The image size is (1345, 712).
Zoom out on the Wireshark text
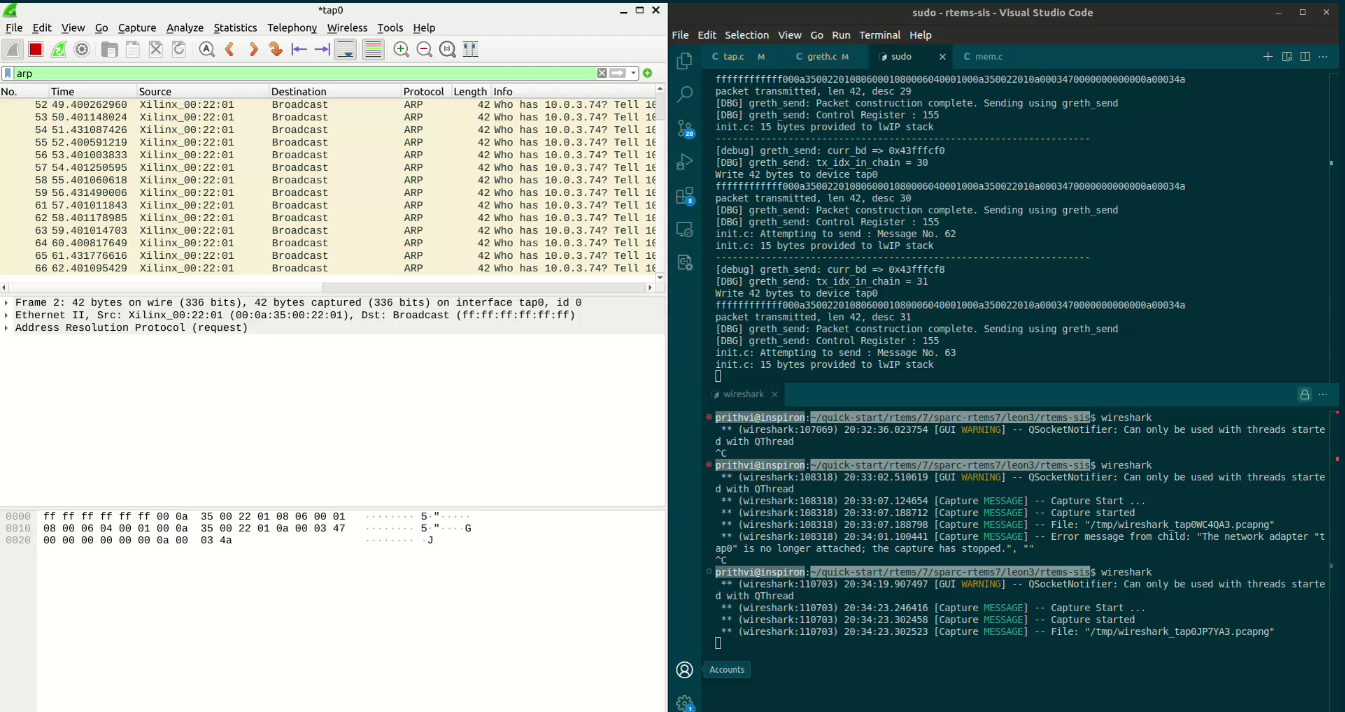(424, 49)
